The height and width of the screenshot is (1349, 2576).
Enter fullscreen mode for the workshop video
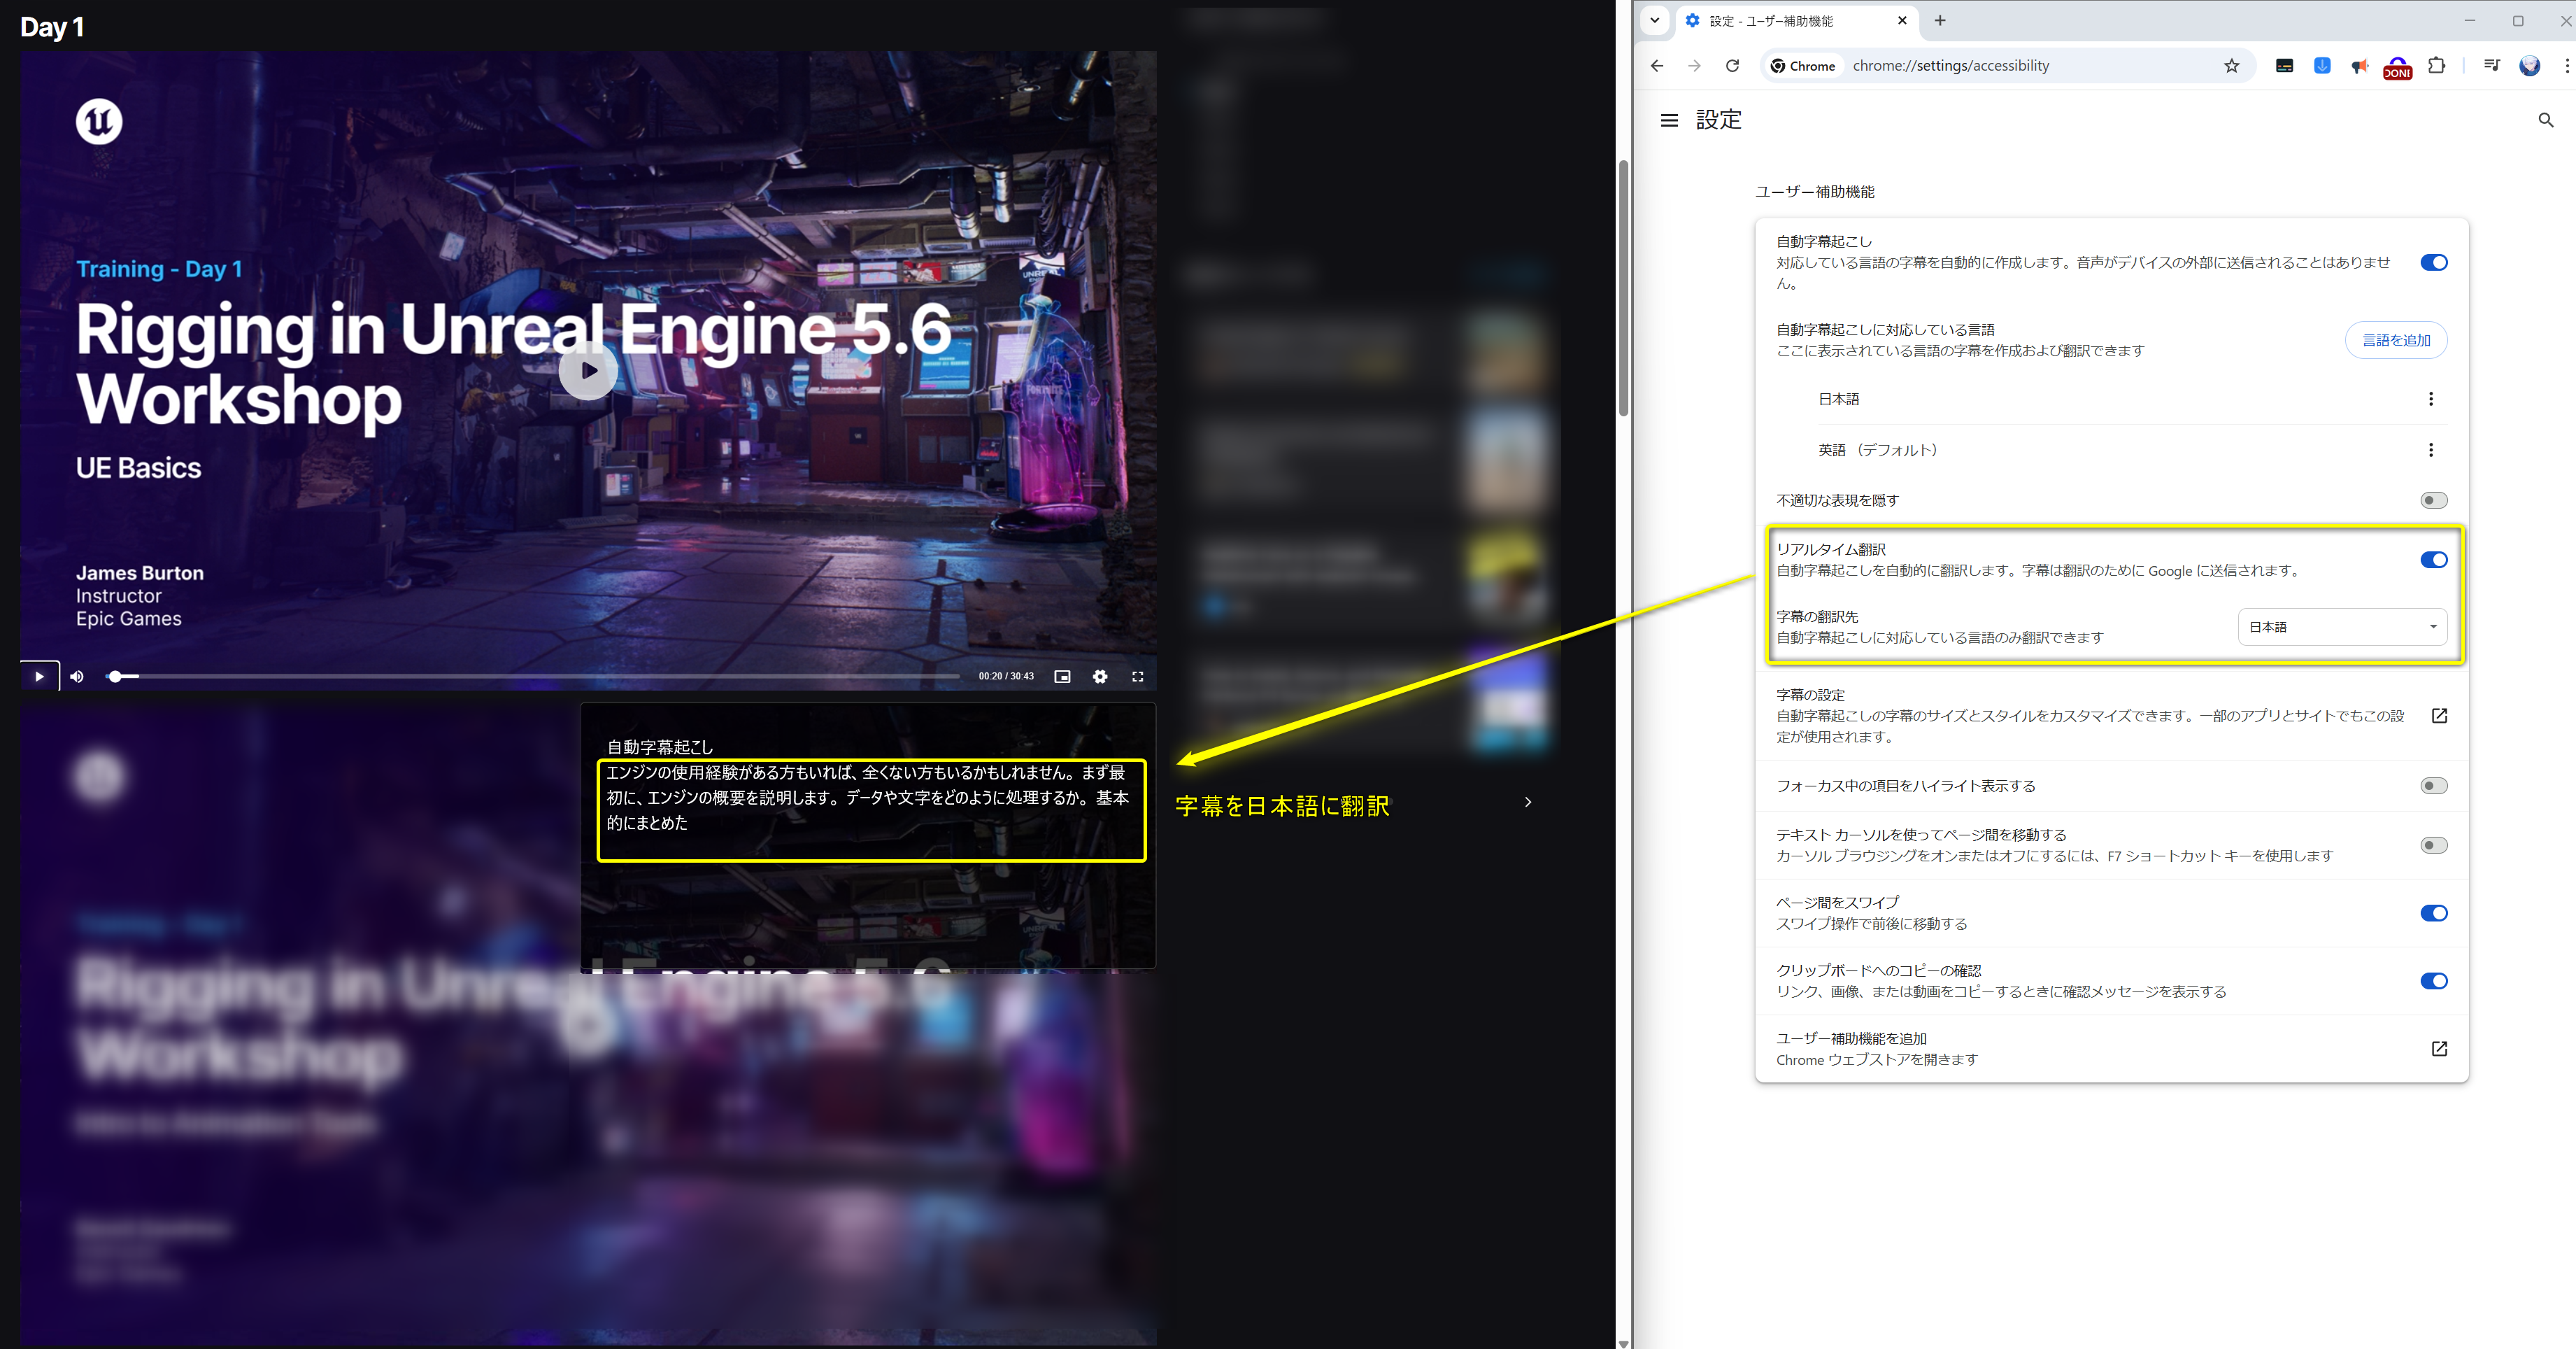(1139, 676)
